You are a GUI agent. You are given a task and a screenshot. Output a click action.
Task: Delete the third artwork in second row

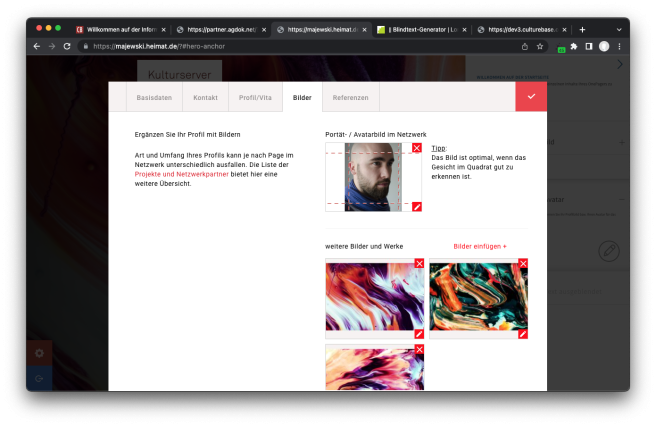pyautogui.click(x=419, y=350)
